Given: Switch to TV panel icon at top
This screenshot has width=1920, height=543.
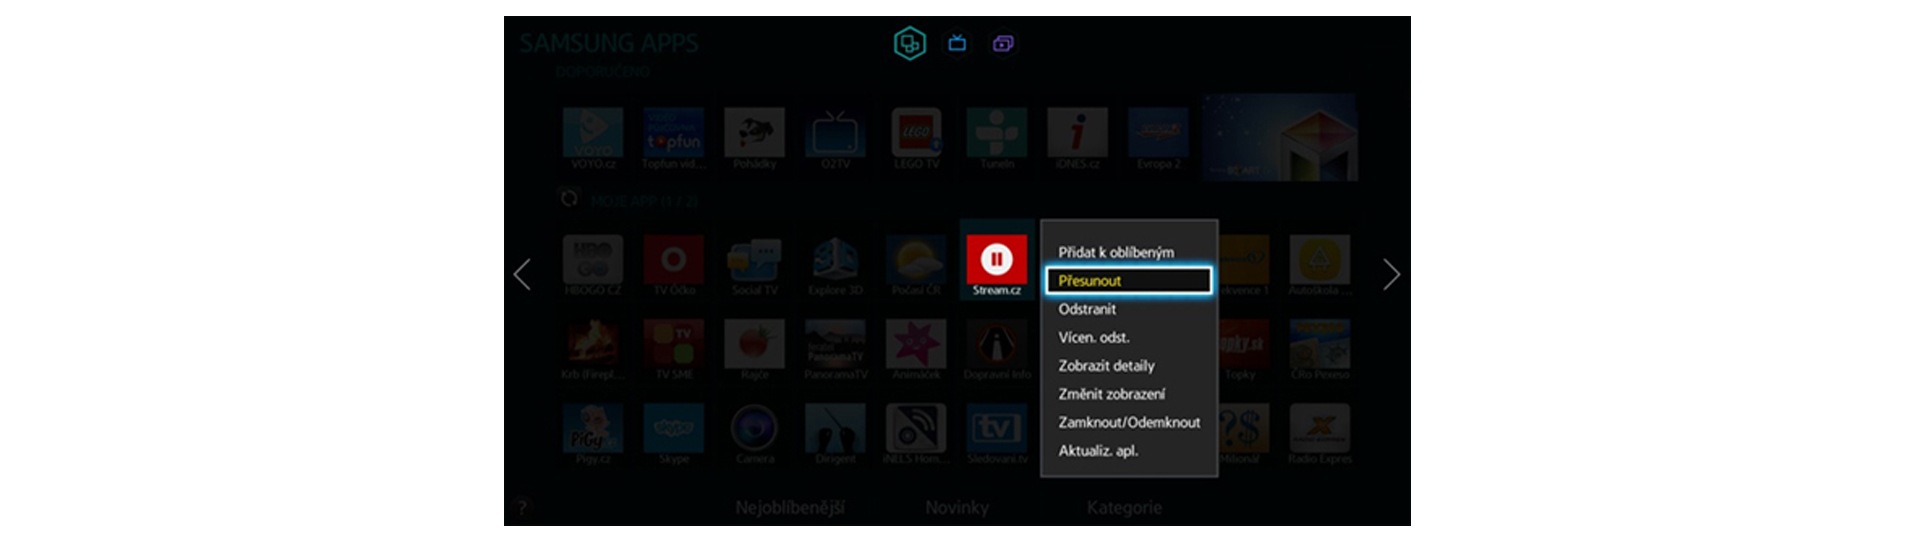Looking at the screenshot, I should (957, 43).
